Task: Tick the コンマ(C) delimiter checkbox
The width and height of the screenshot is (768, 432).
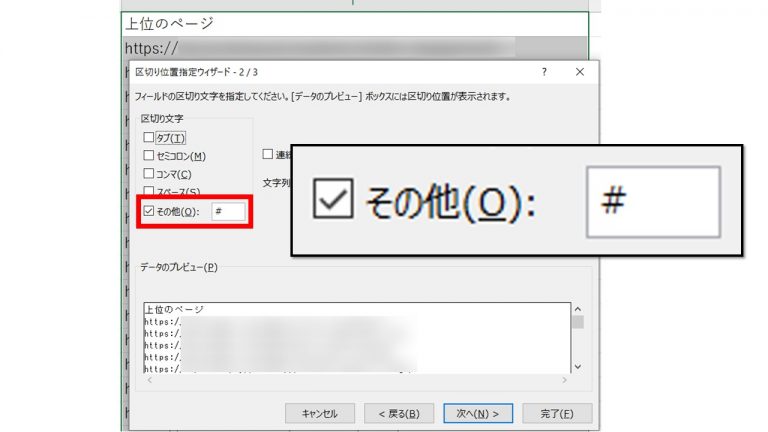Action: [149, 174]
